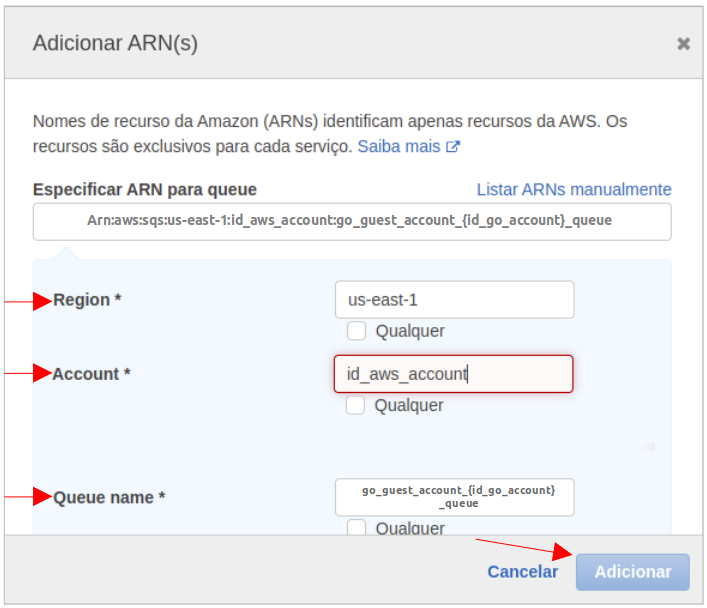Select the Queue name input field
707x608 pixels.
coord(454,497)
